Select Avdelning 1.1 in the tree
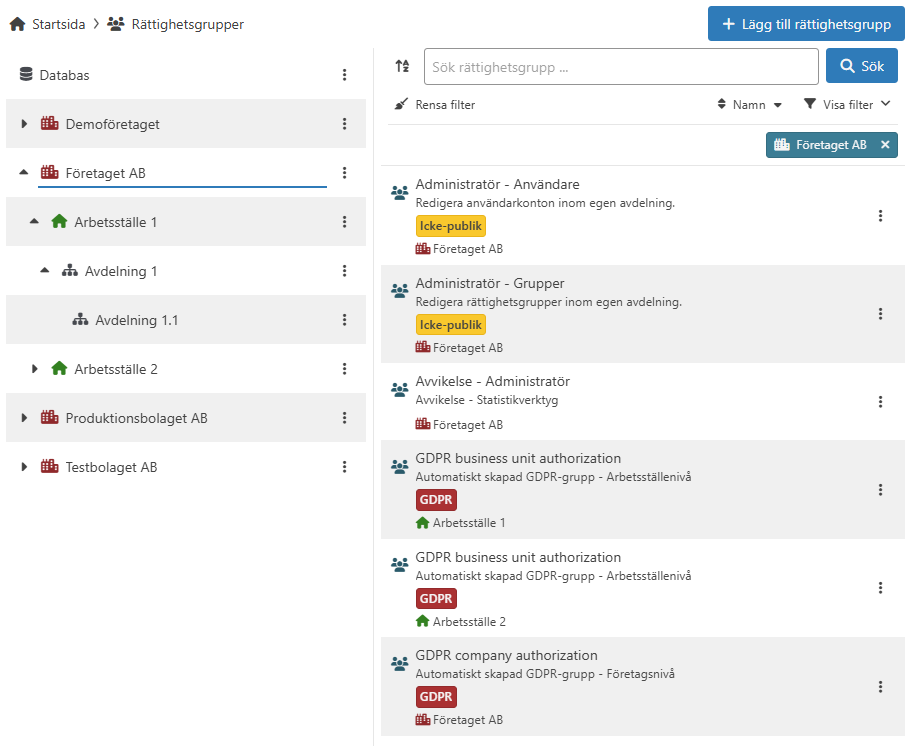This screenshot has height=746, width=918. point(136,320)
